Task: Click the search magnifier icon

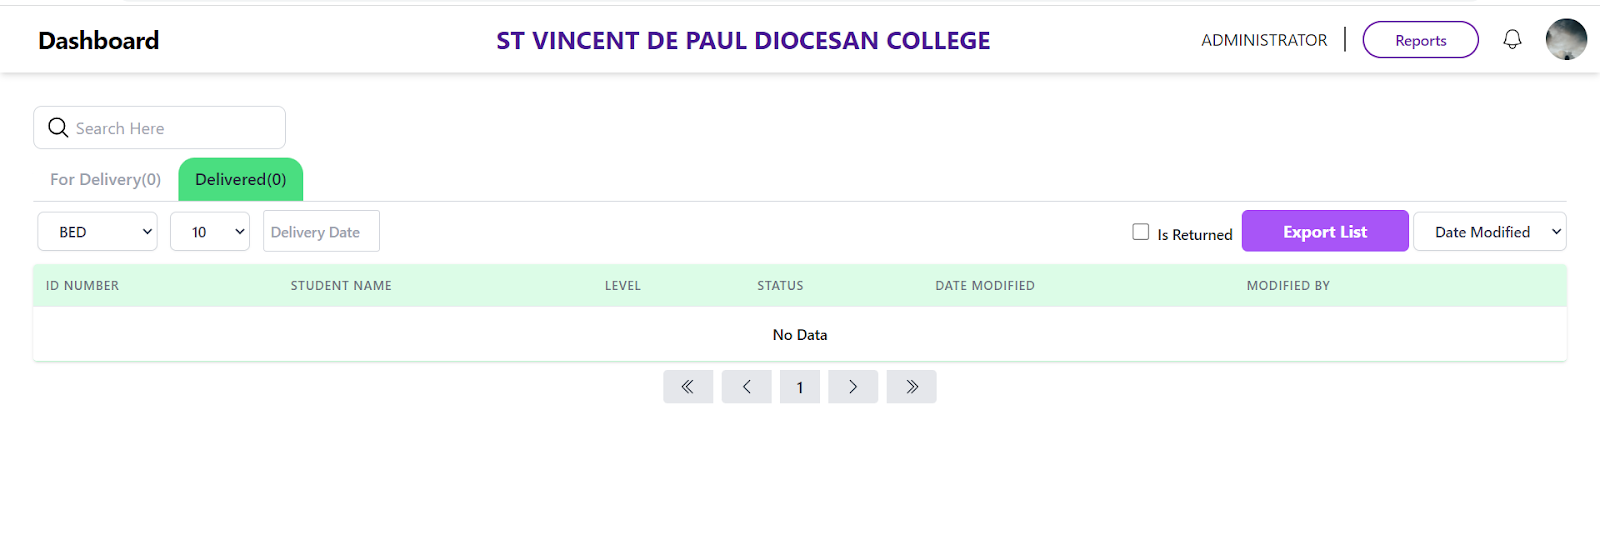Action: pyautogui.click(x=58, y=128)
